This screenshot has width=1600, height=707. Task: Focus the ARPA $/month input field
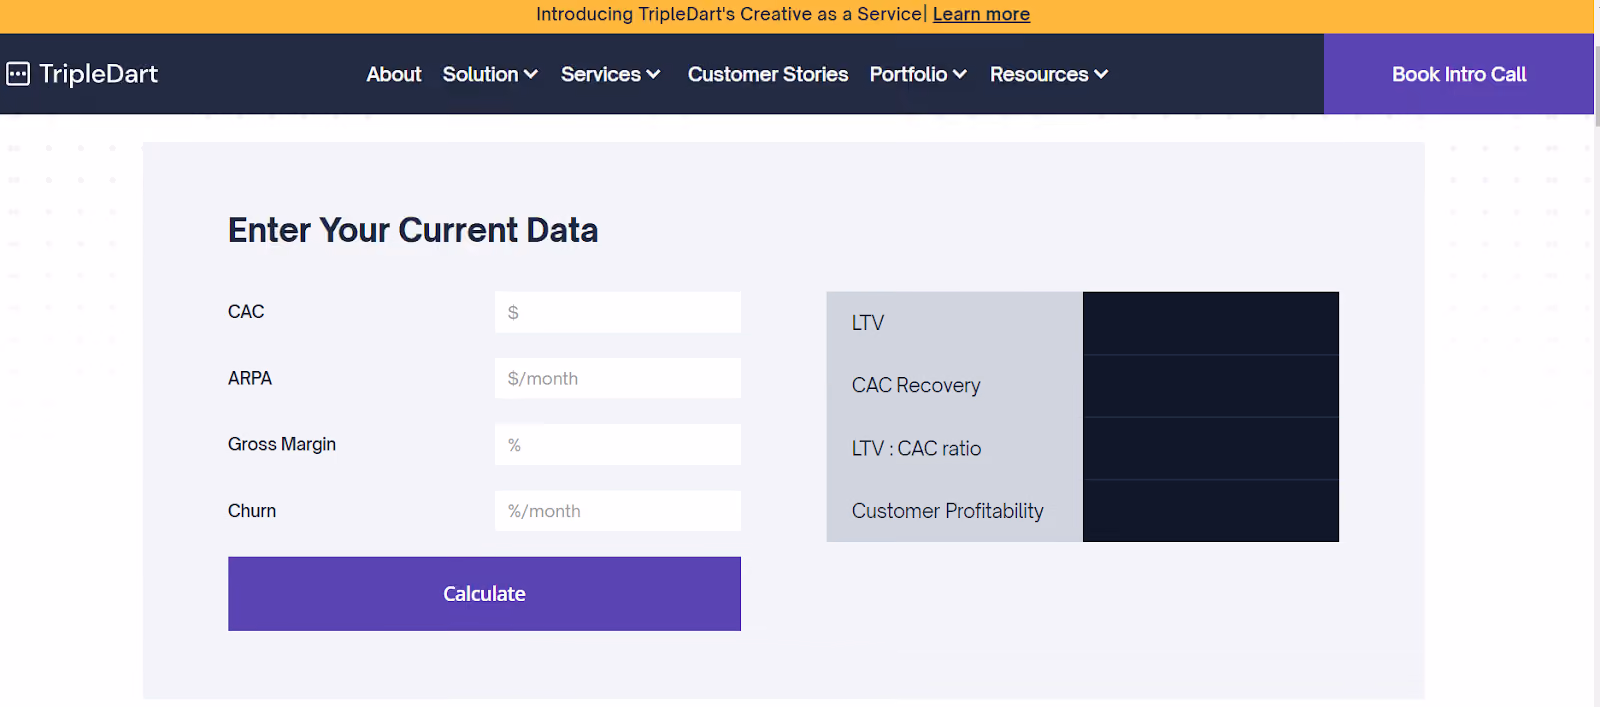(x=618, y=378)
